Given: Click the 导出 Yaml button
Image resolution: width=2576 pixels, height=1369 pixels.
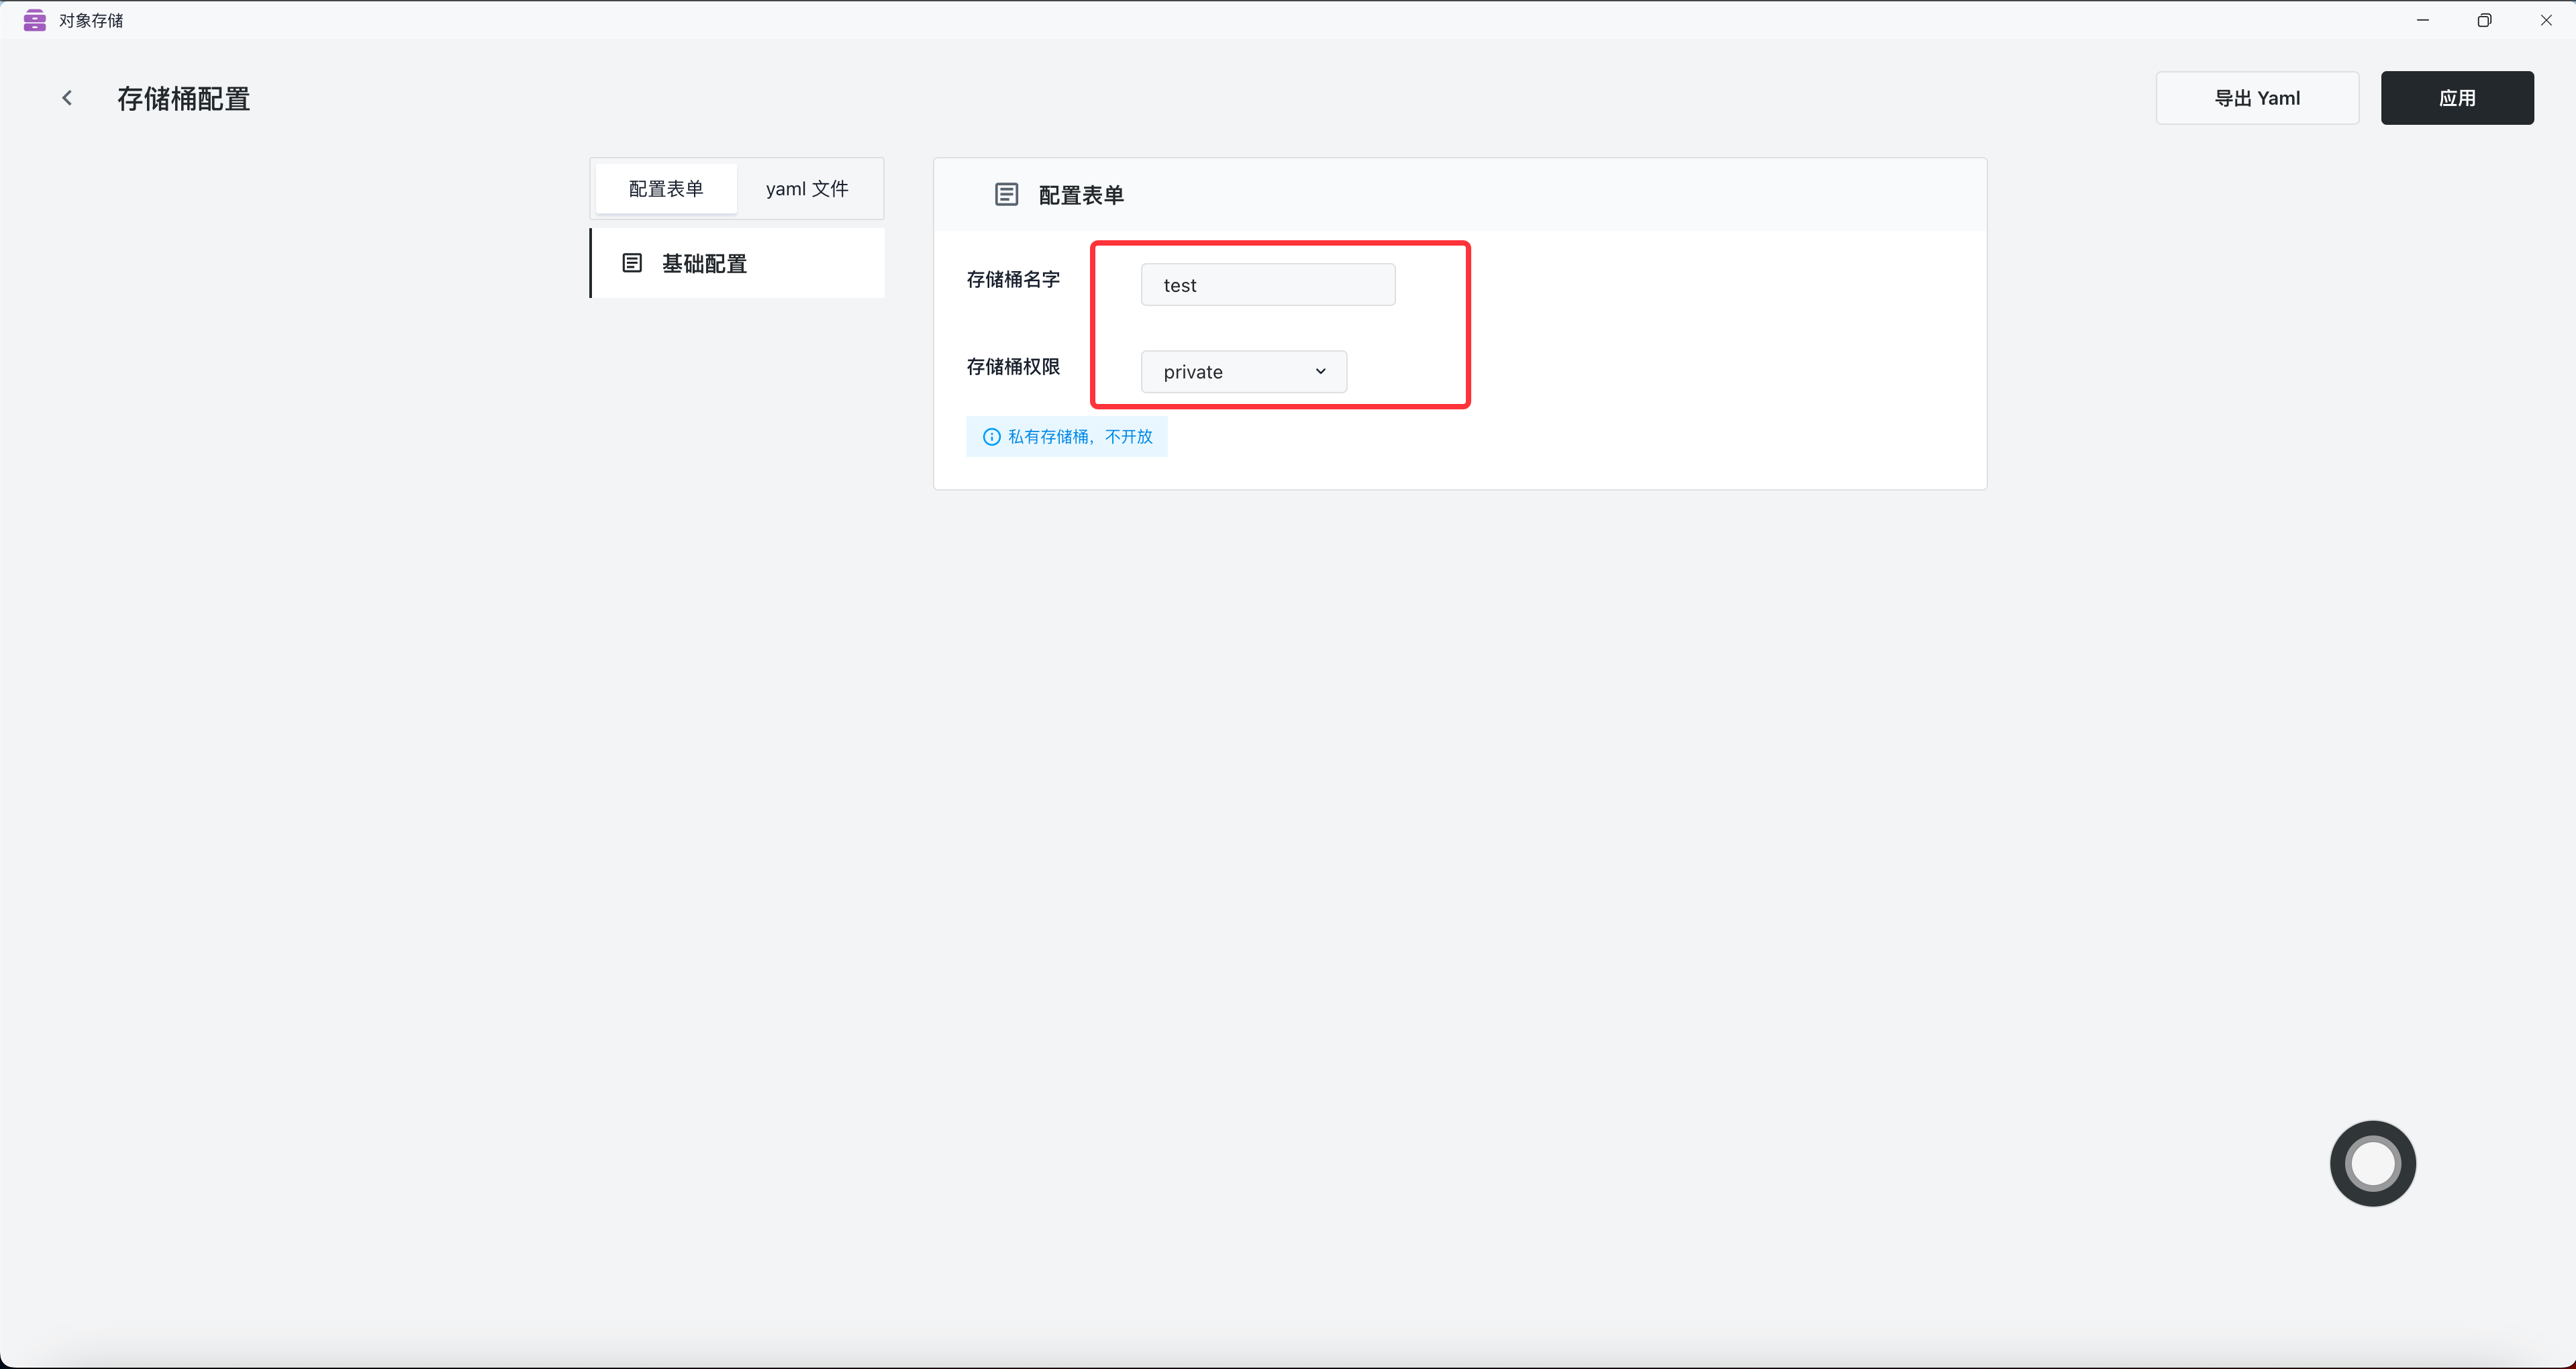Looking at the screenshot, I should 2257,98.
